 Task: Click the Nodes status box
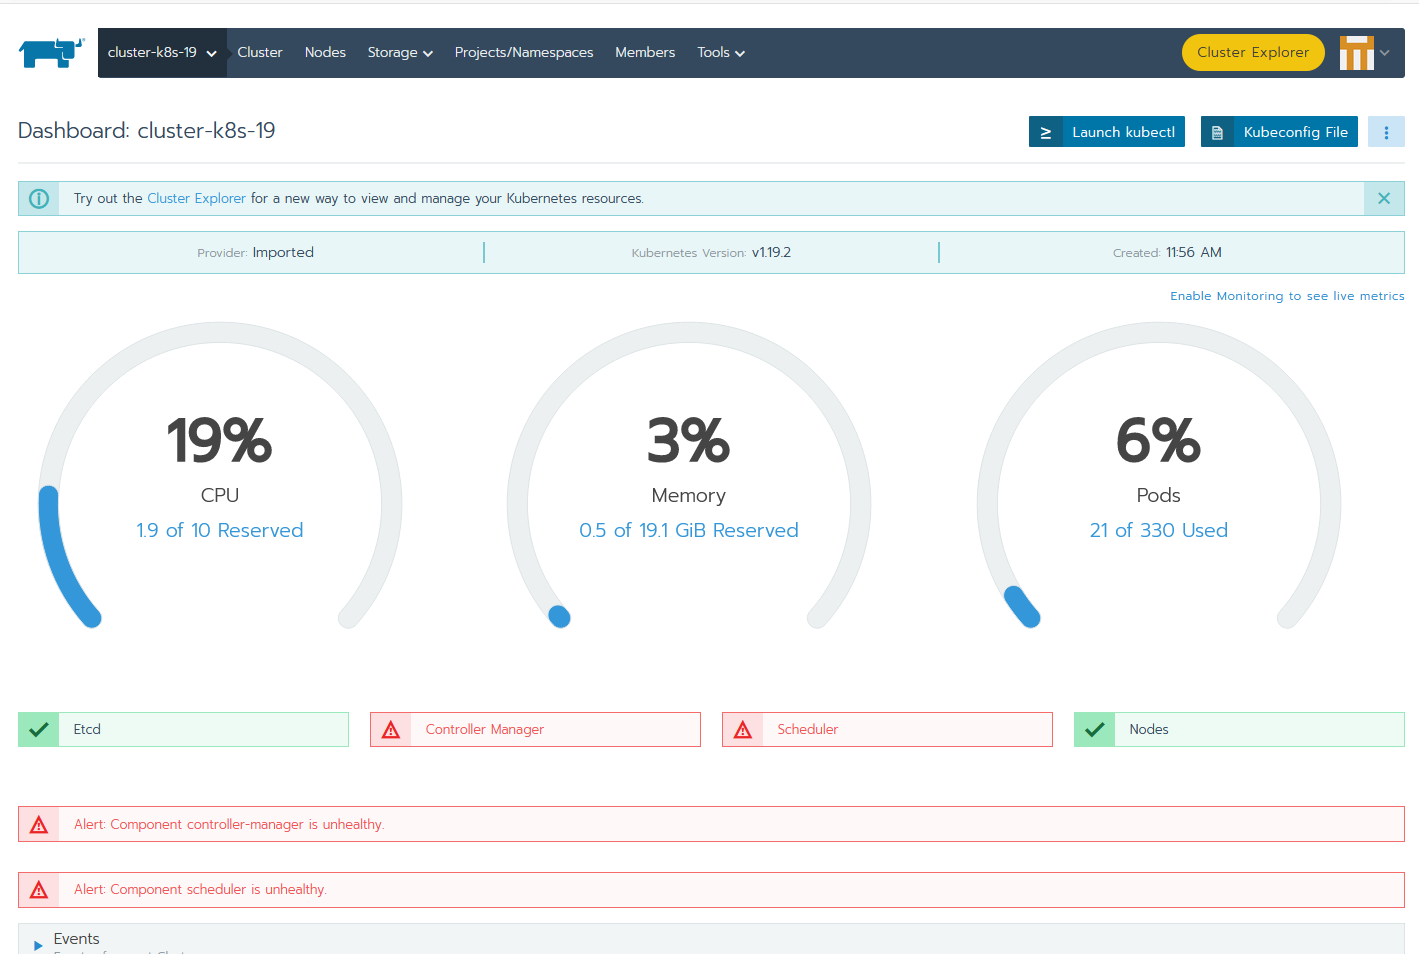1239,730
